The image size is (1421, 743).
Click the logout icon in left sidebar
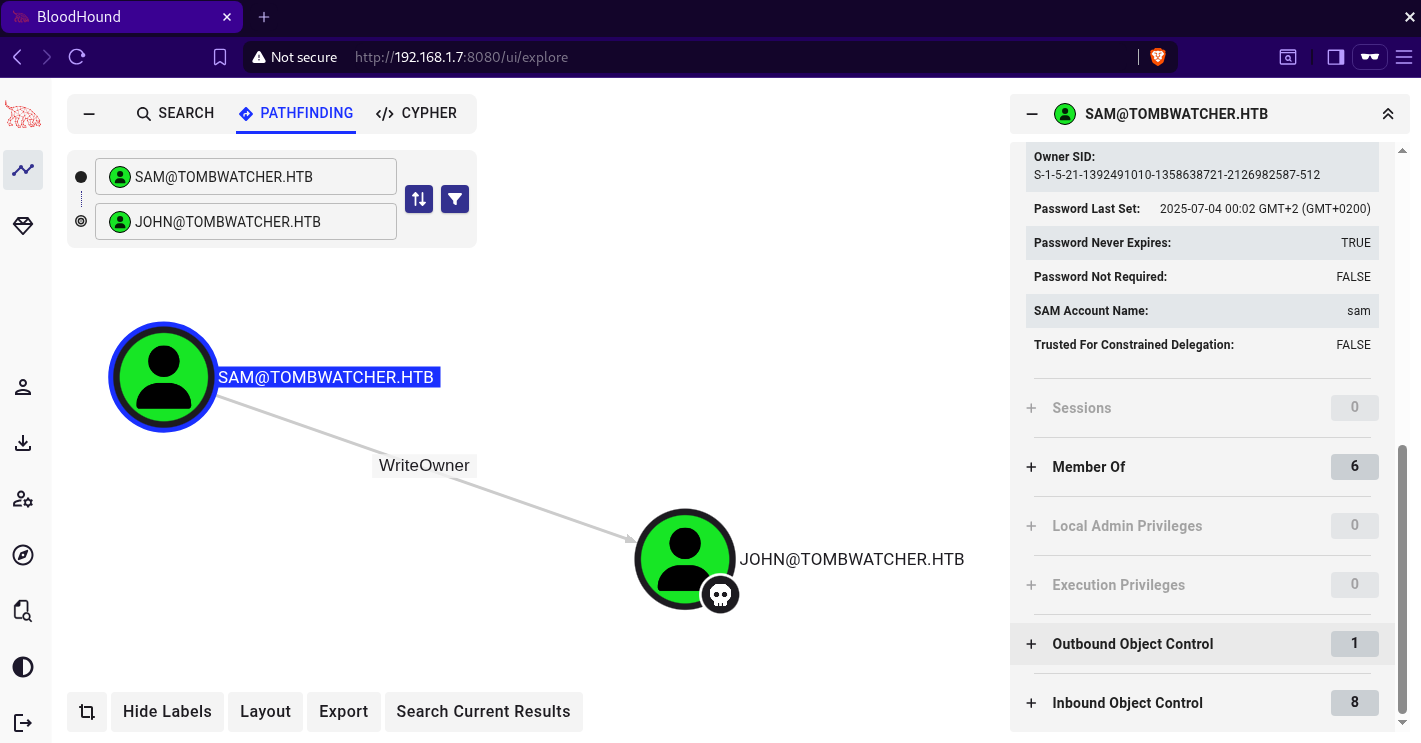tap(23, 722)
